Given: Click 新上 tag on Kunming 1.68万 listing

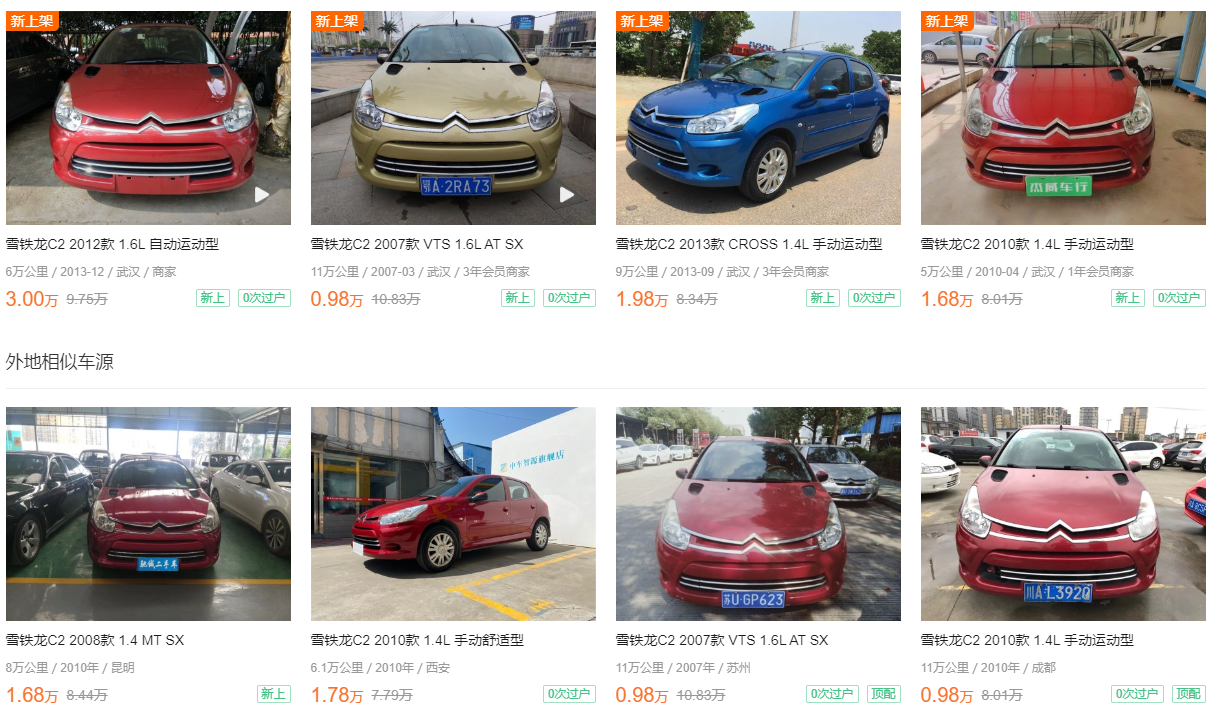Looking at the screenshot, I should (x=274, y=694).
